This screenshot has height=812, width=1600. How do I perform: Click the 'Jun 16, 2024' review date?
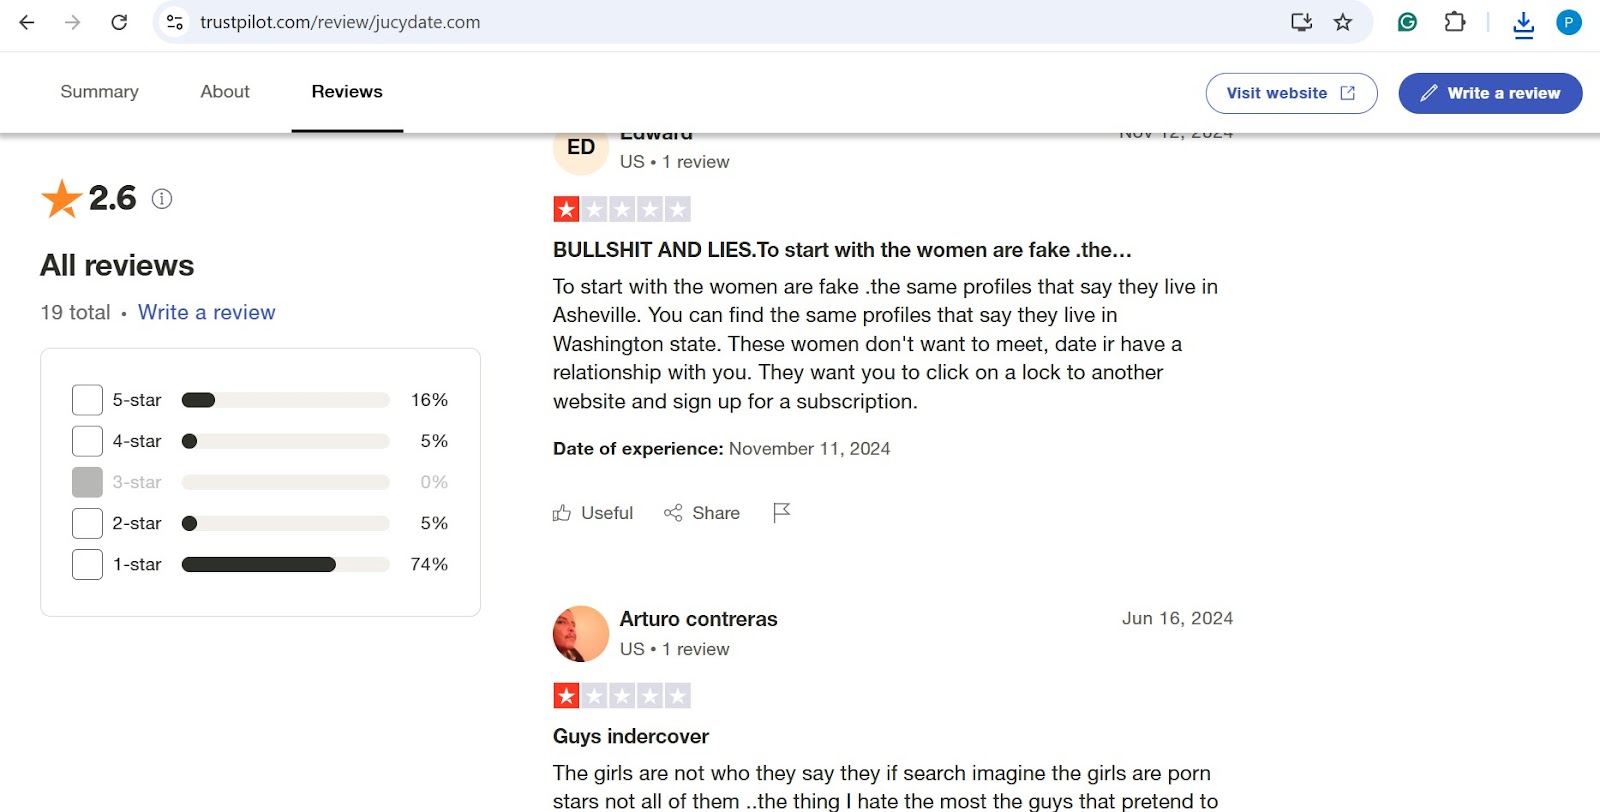coord(1177,618)
